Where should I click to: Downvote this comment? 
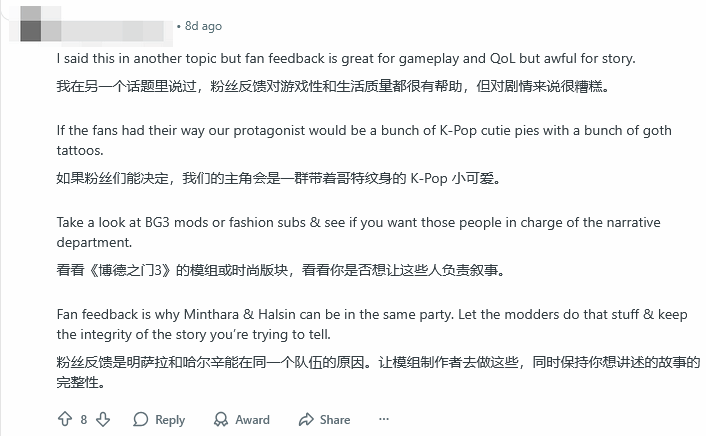pos(103,420)
